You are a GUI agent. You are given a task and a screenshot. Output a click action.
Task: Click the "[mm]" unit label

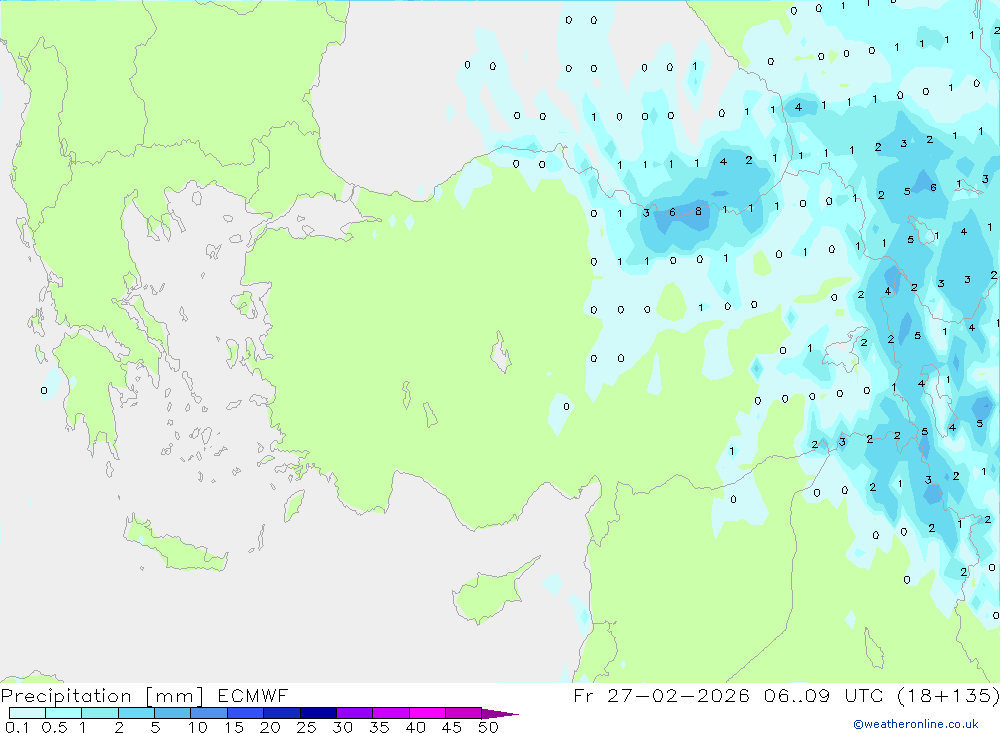[175, 696]
